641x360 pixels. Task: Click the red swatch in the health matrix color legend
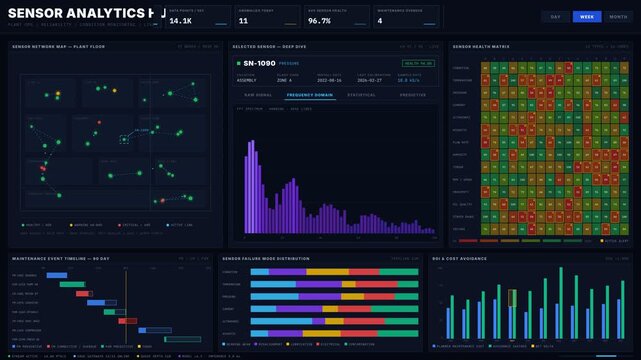click(468, 241)
